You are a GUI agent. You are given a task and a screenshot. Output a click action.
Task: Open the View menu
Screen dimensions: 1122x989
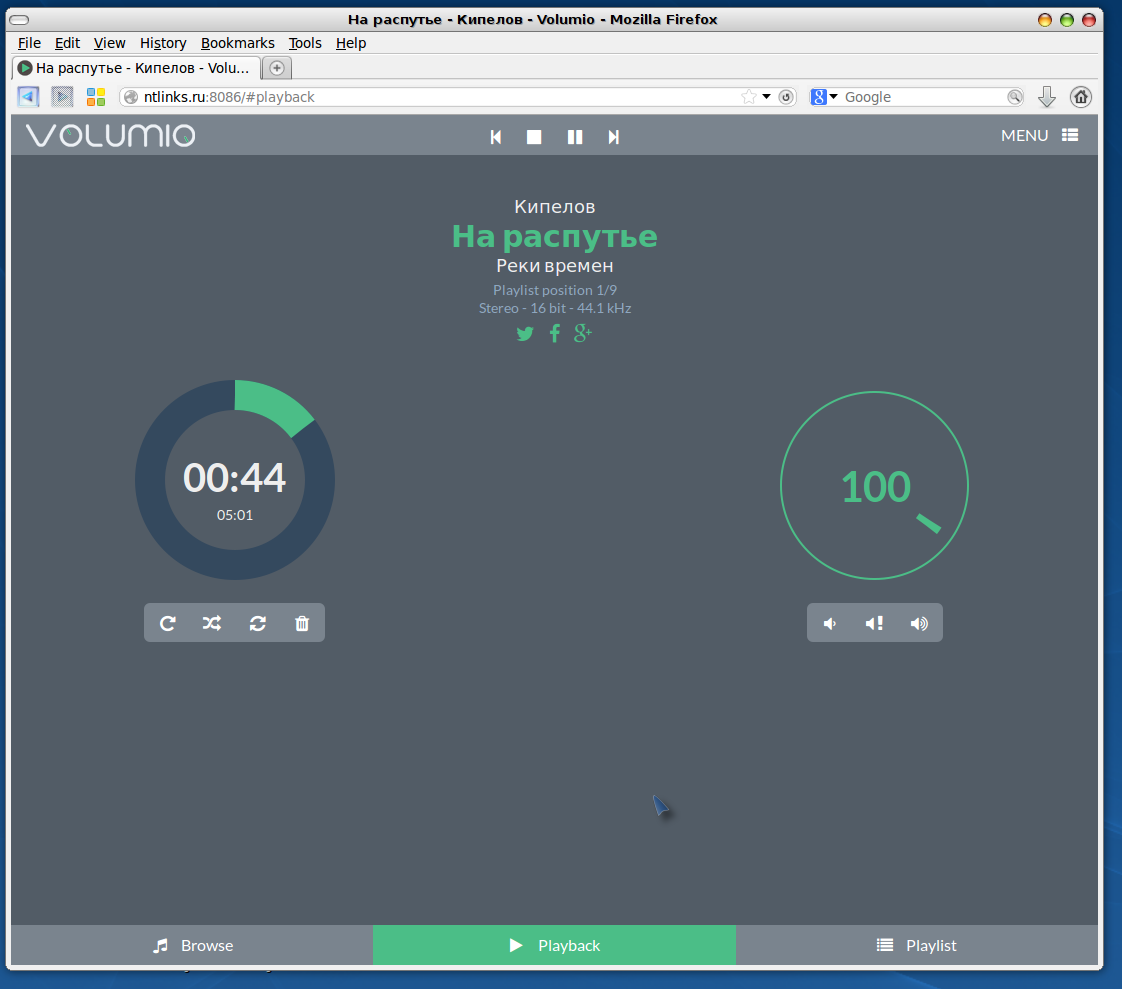(109, 43)
